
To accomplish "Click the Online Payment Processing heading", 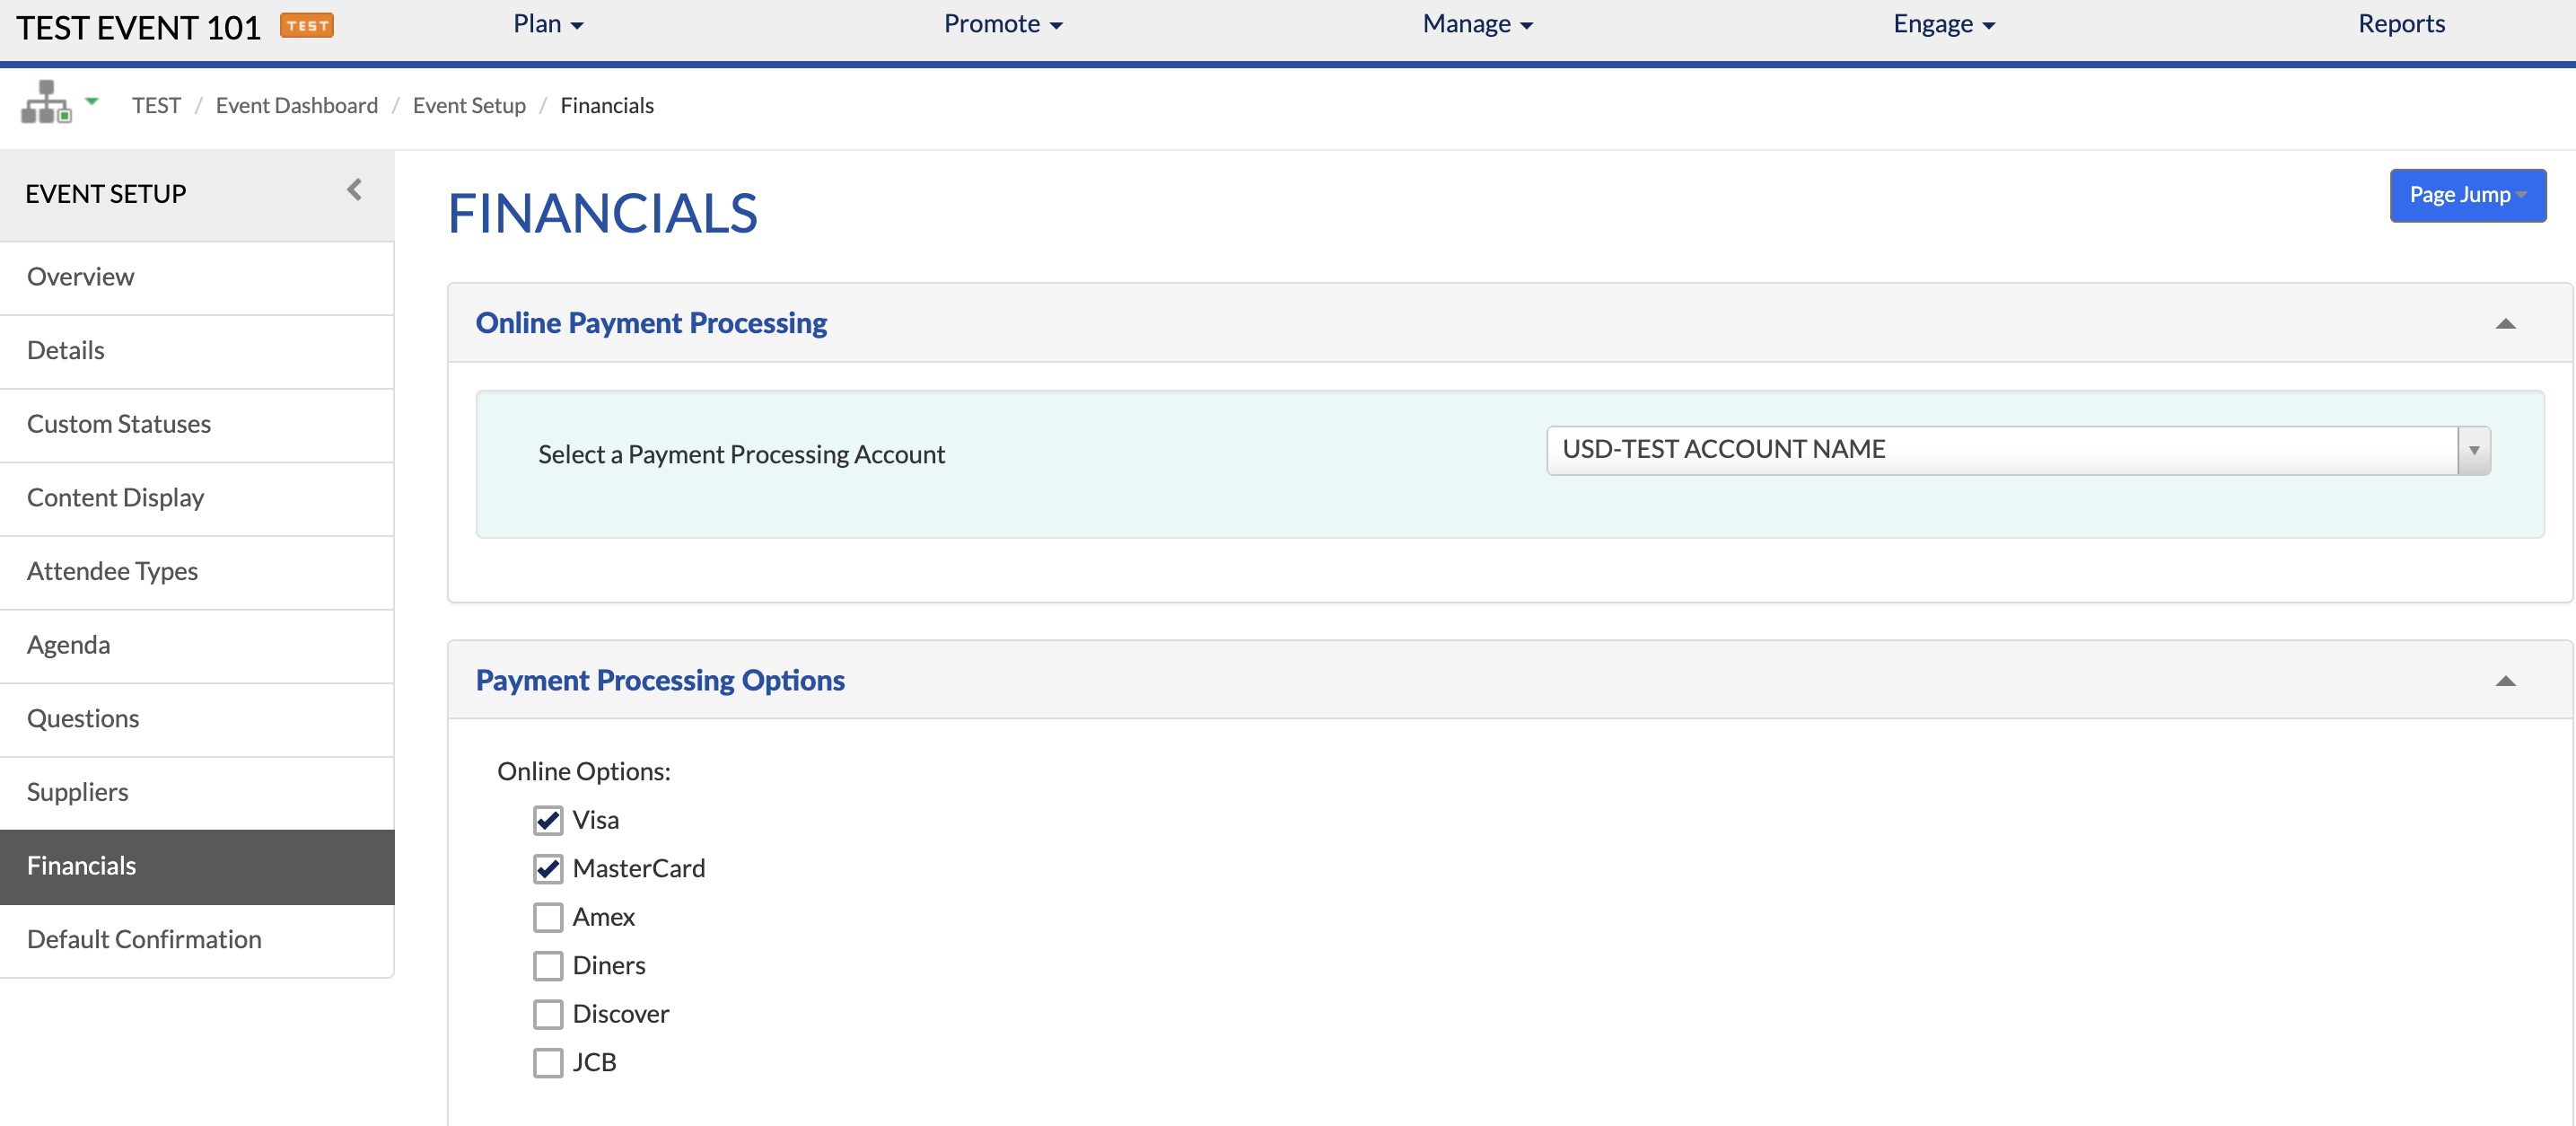I will pos(651,323).
